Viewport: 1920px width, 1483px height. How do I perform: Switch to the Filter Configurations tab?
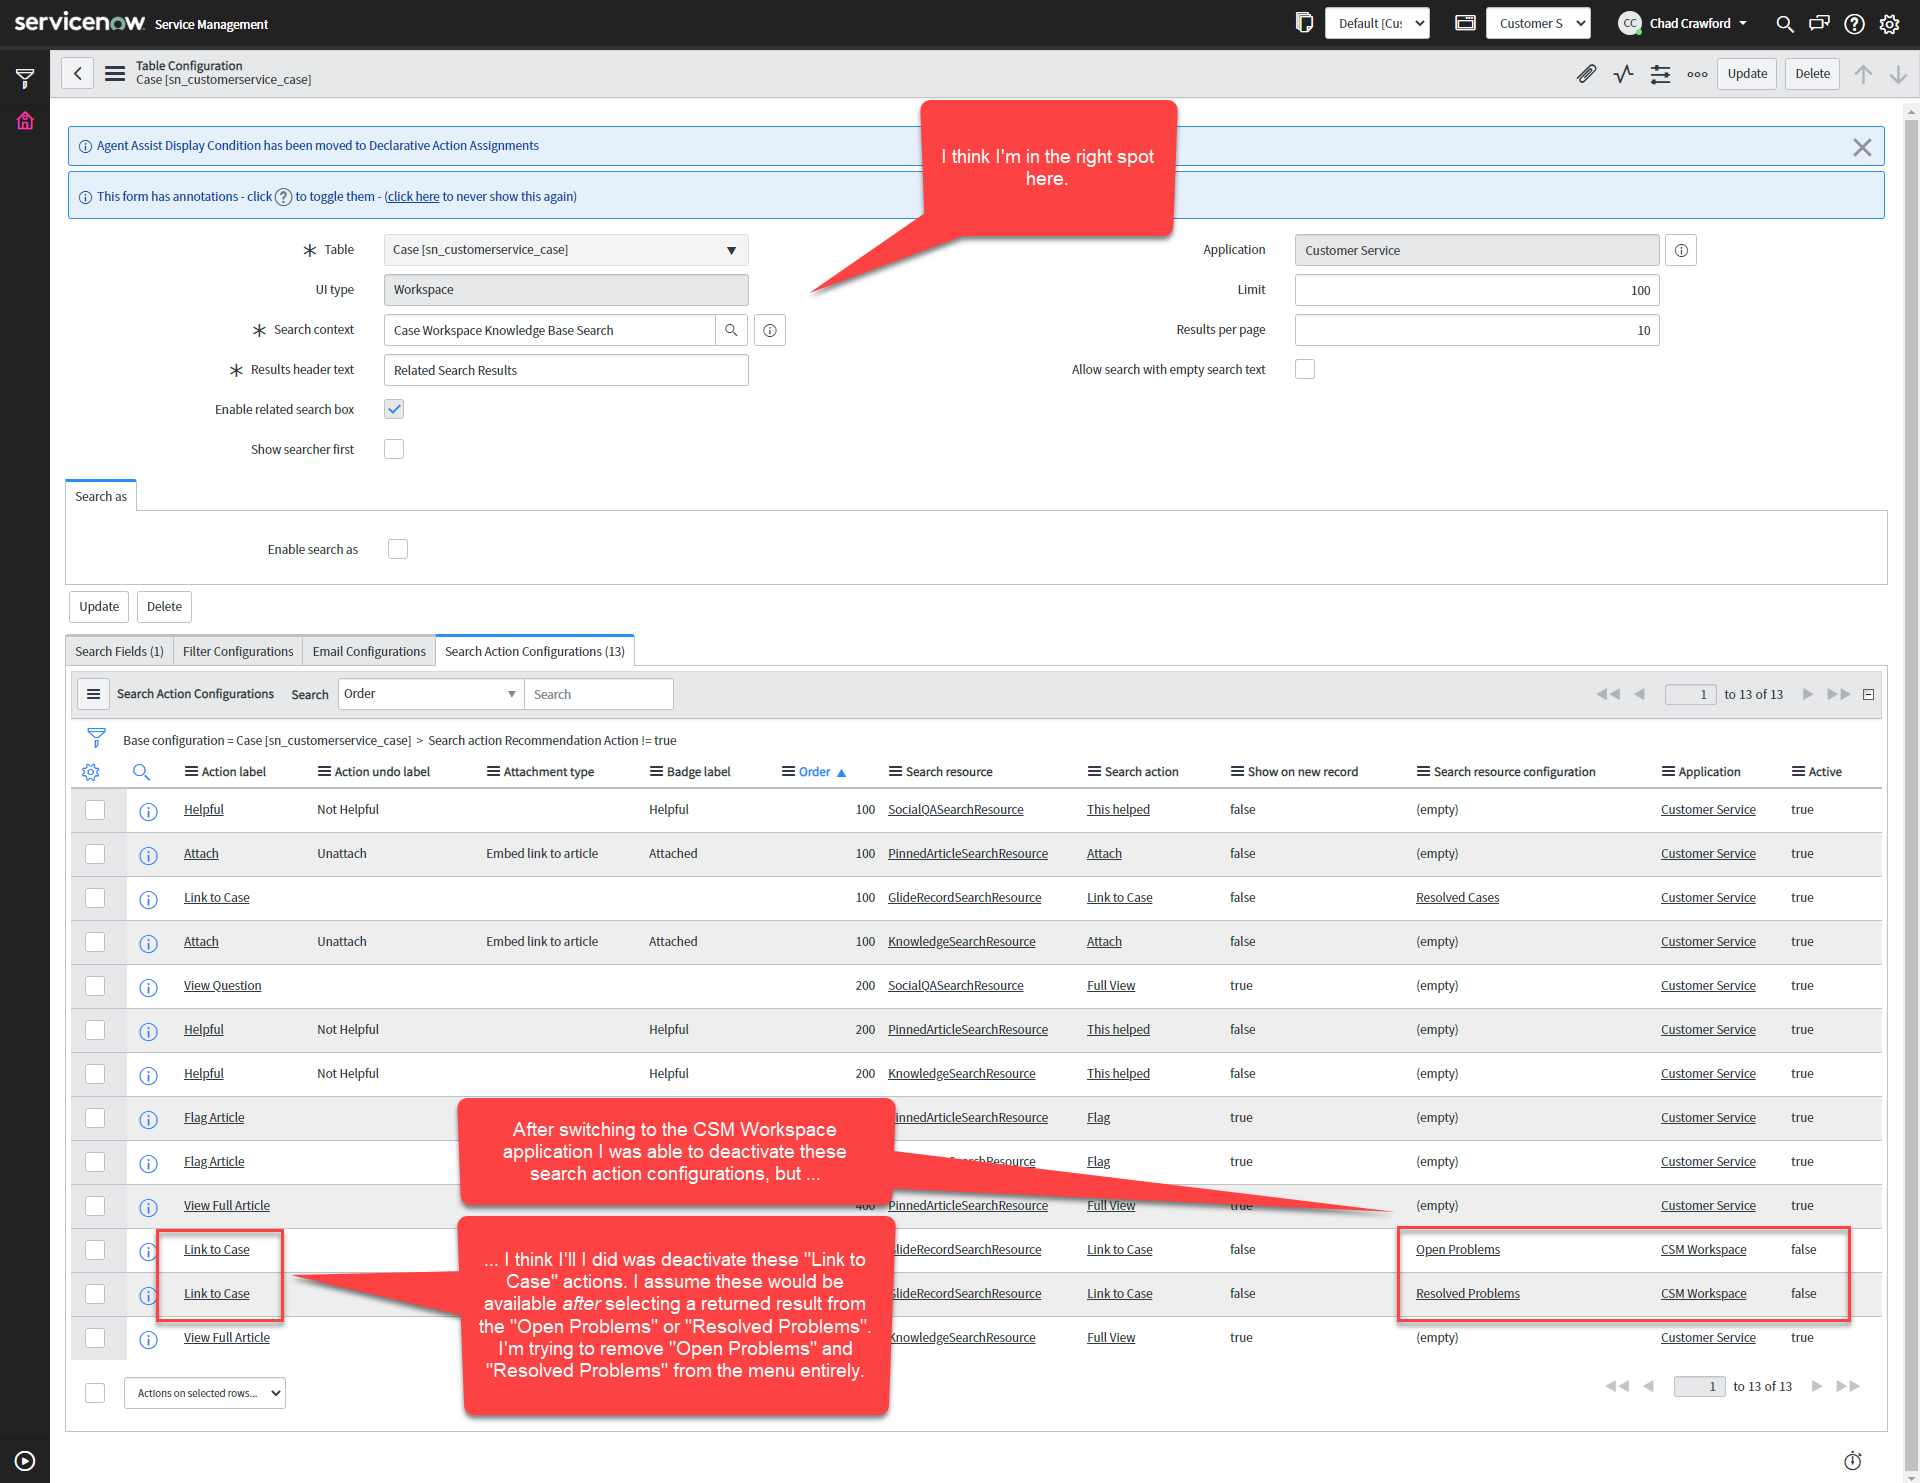pyautogui.click(x=238, y=651)
